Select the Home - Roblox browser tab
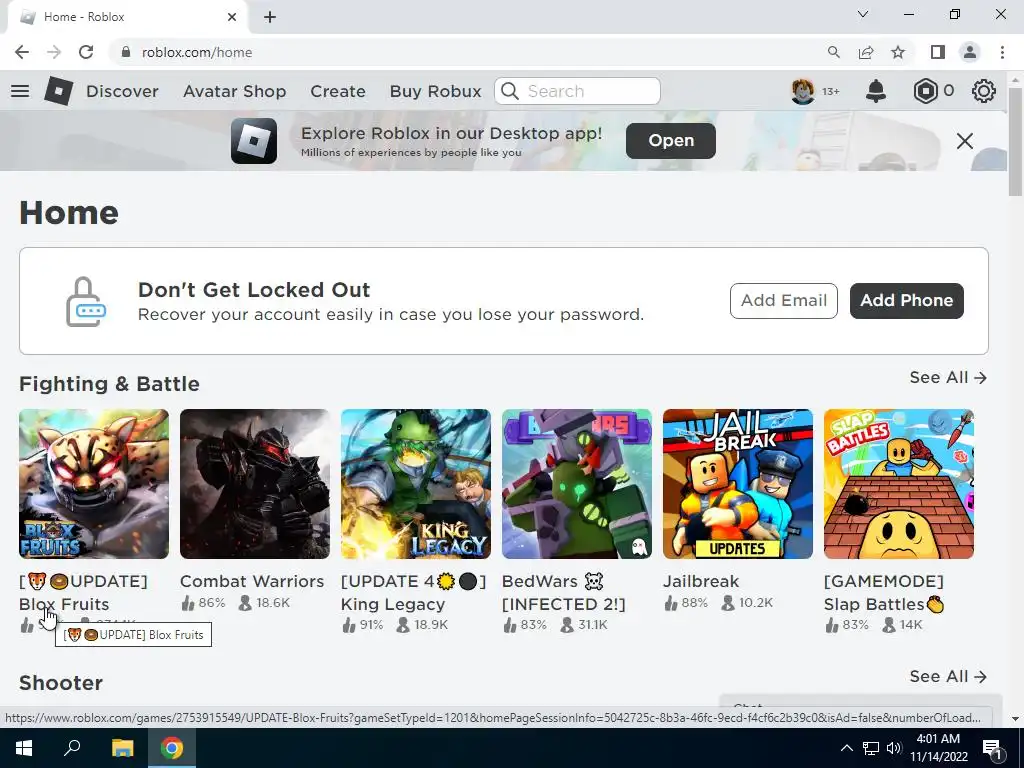Screen dimensions: 1024x768 pos(127,17)
